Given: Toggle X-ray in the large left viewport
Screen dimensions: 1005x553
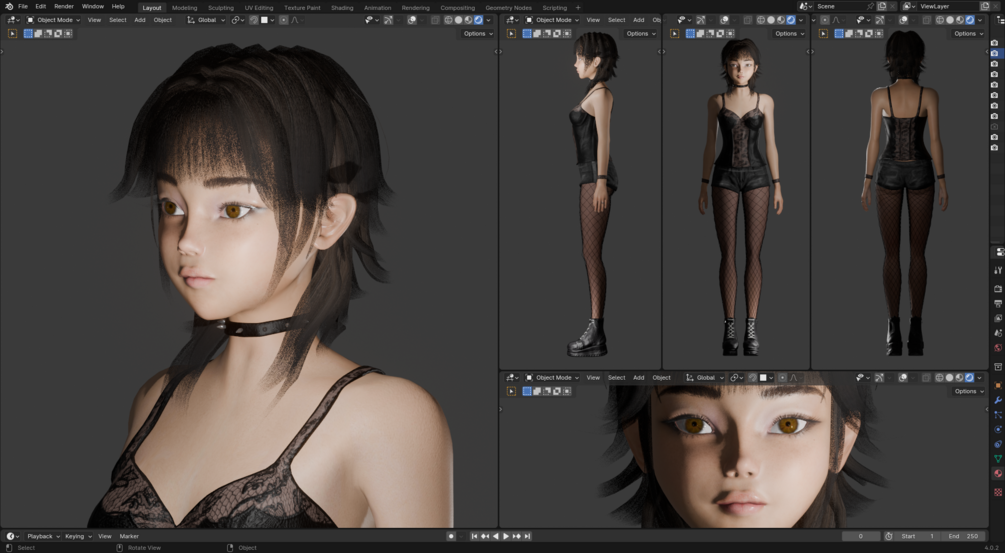Looking at the screenshot, I should [435, 20].
